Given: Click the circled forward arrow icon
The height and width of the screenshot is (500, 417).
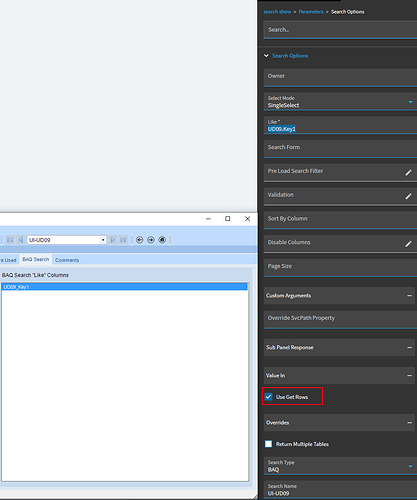Looking at the screenshot, I should pos(151,240).
